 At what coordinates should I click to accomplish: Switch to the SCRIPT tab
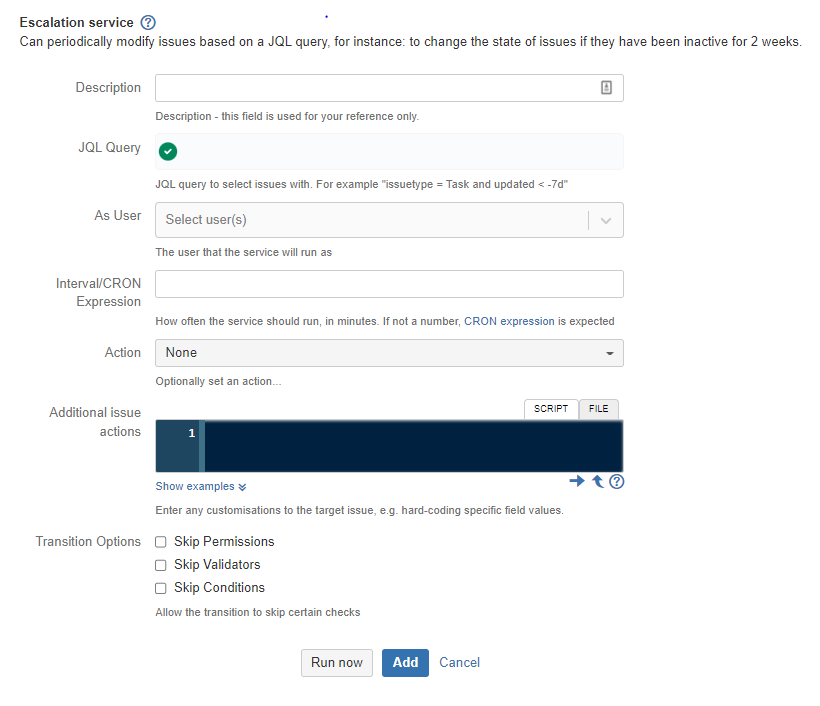[x=551, y=409]
